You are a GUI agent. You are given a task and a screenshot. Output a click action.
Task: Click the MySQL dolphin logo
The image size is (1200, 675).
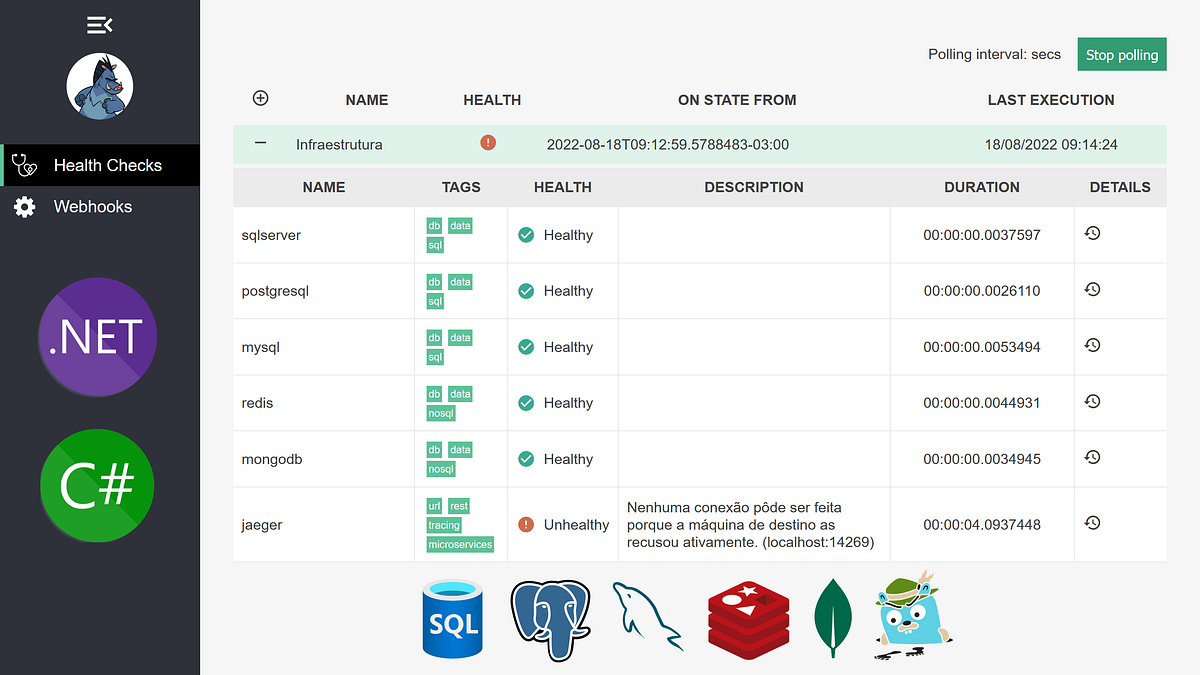point(648,617)
